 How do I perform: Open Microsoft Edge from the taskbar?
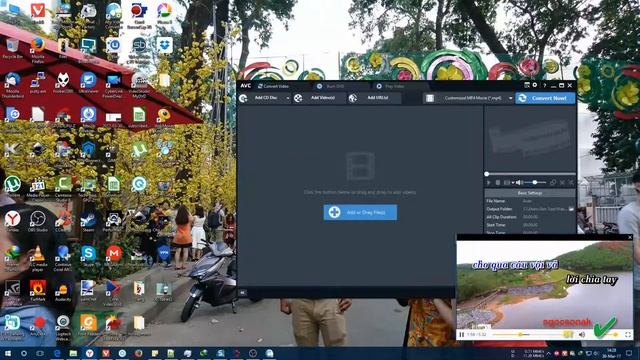click(57, 353)
